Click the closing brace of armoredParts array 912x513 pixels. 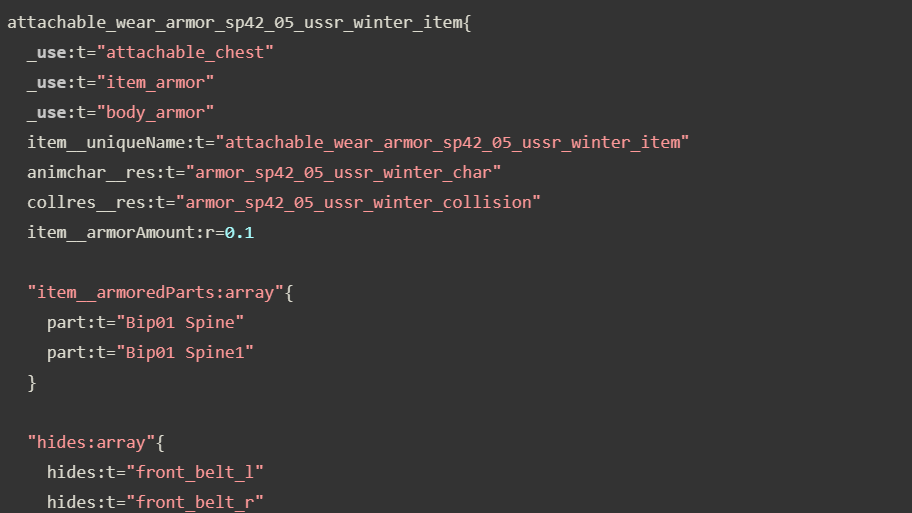(x=32, y=382)
